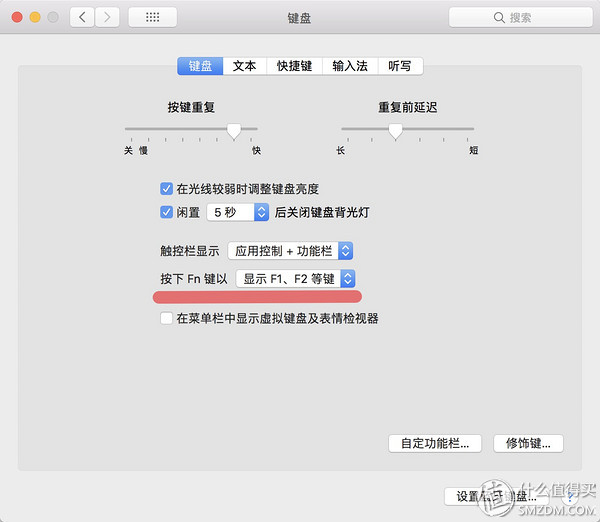Go forward with the right arrow button
Screen dimensions: 600x522
tap(107, 17)
